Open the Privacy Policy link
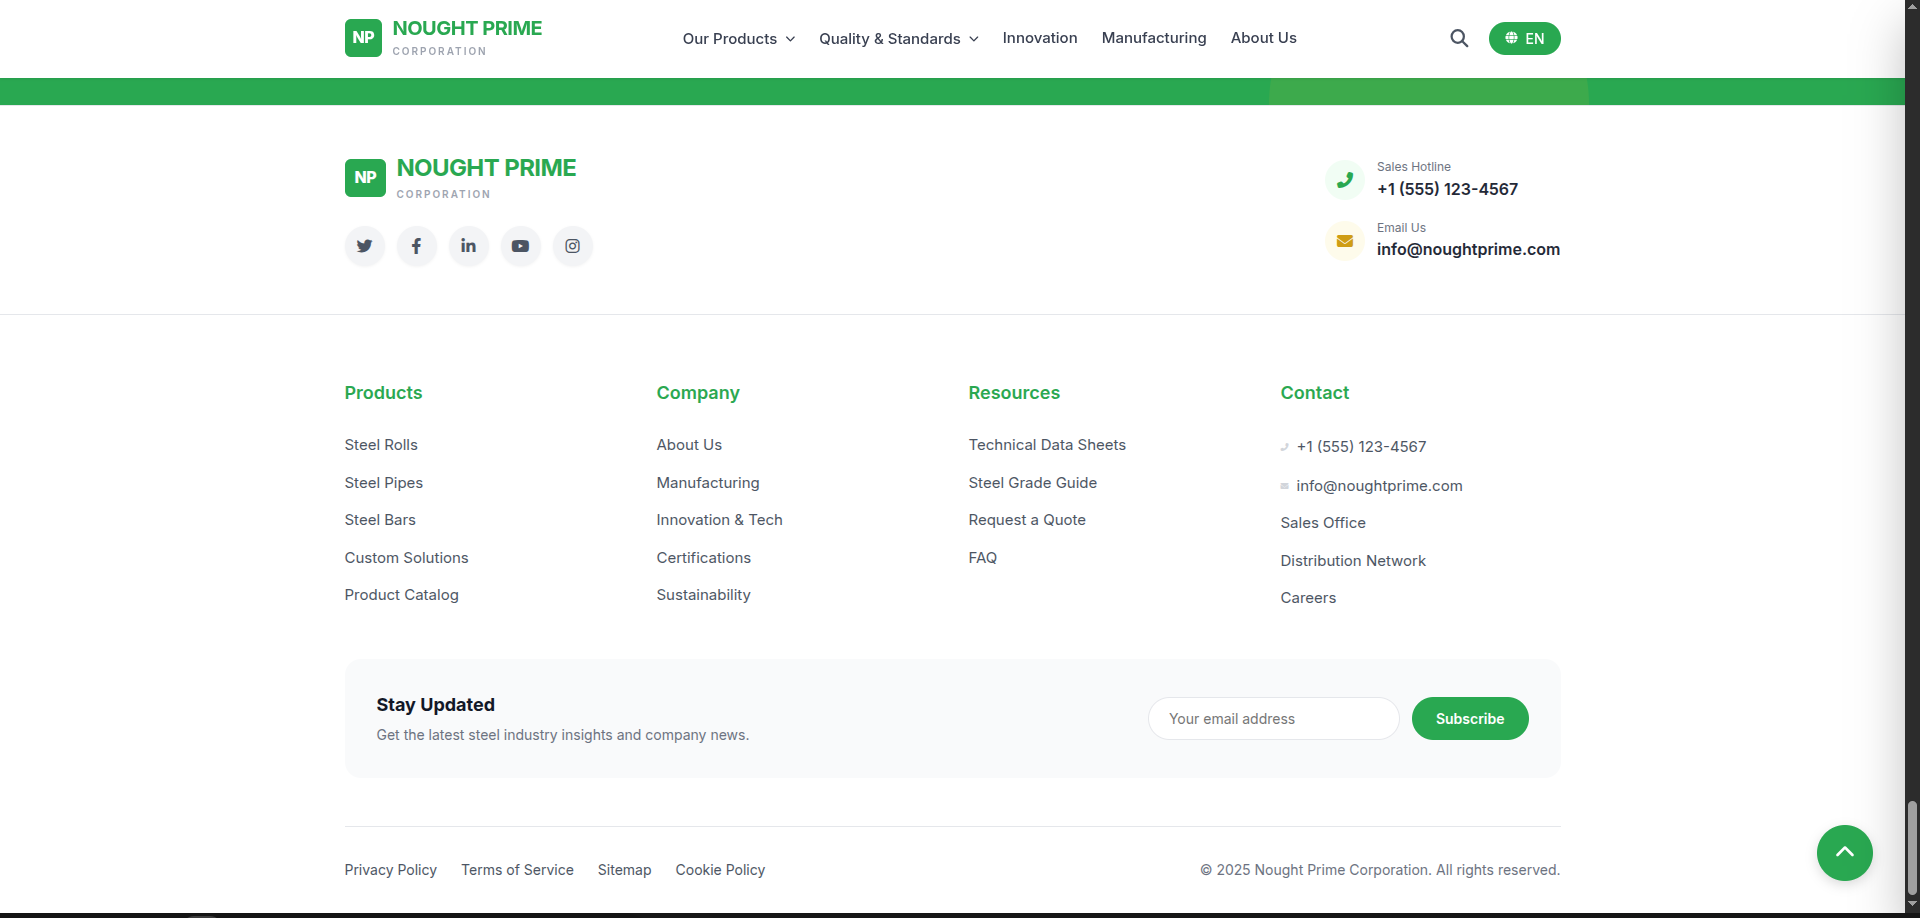The height and width of the screenshot is (918, 1920). (x=391, y=870)
